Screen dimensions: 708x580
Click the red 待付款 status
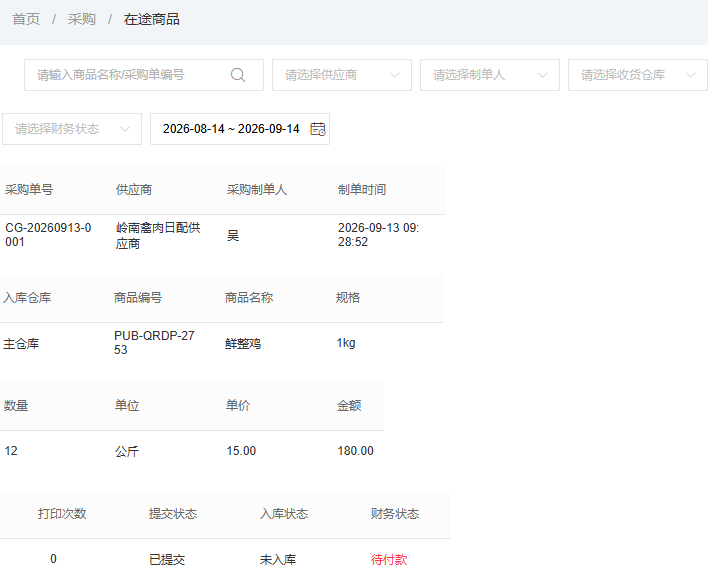[x=389, y=560]
